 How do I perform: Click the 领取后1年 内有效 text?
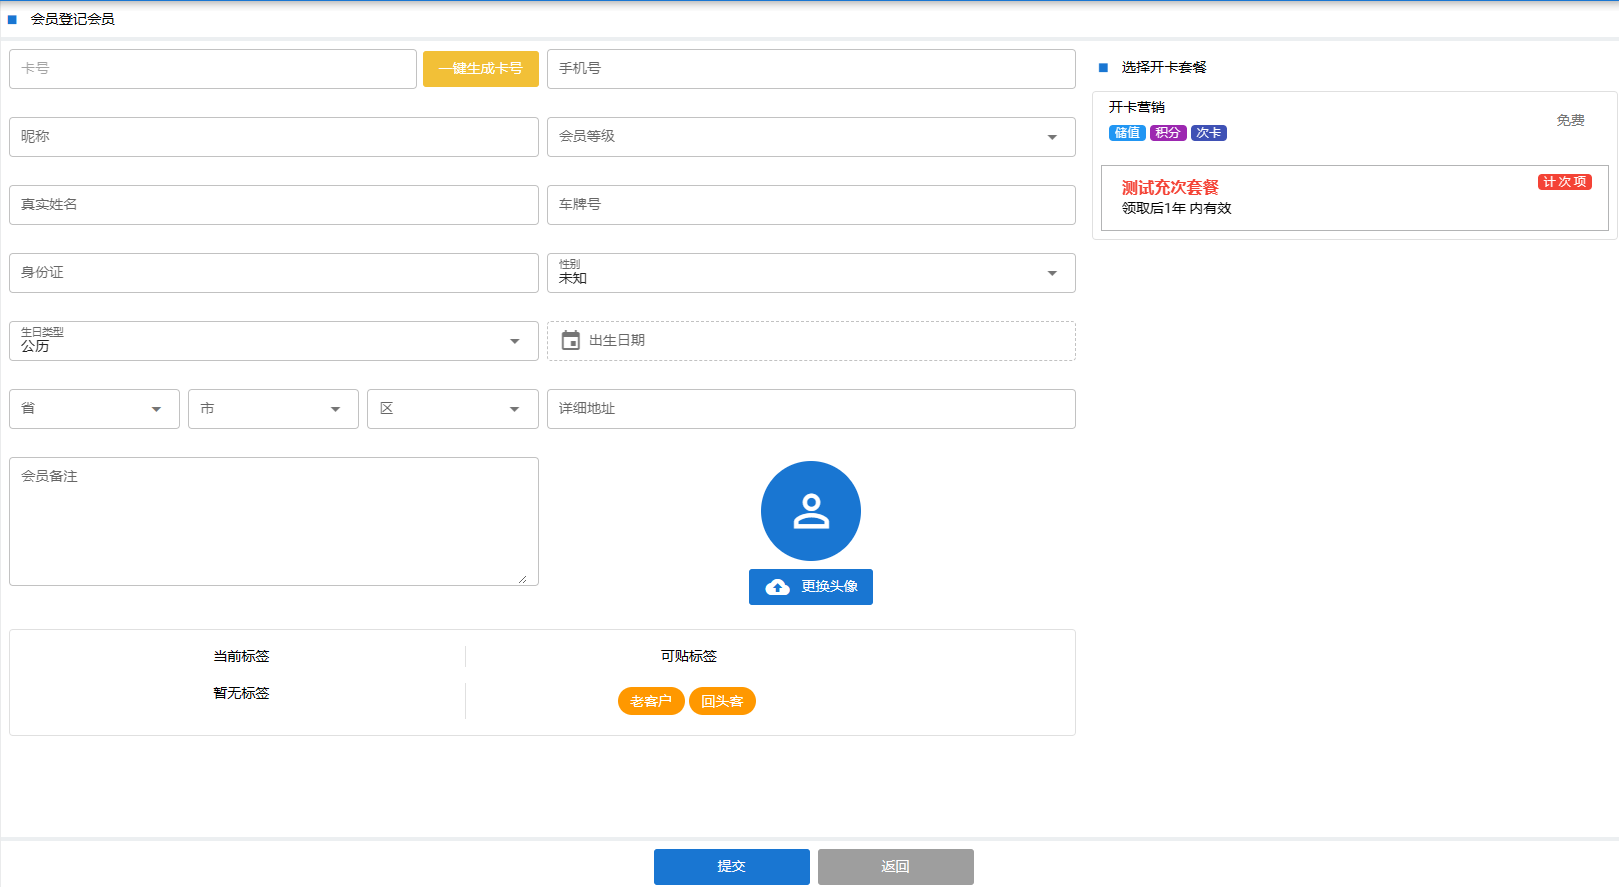click(x=1176, y=209)
